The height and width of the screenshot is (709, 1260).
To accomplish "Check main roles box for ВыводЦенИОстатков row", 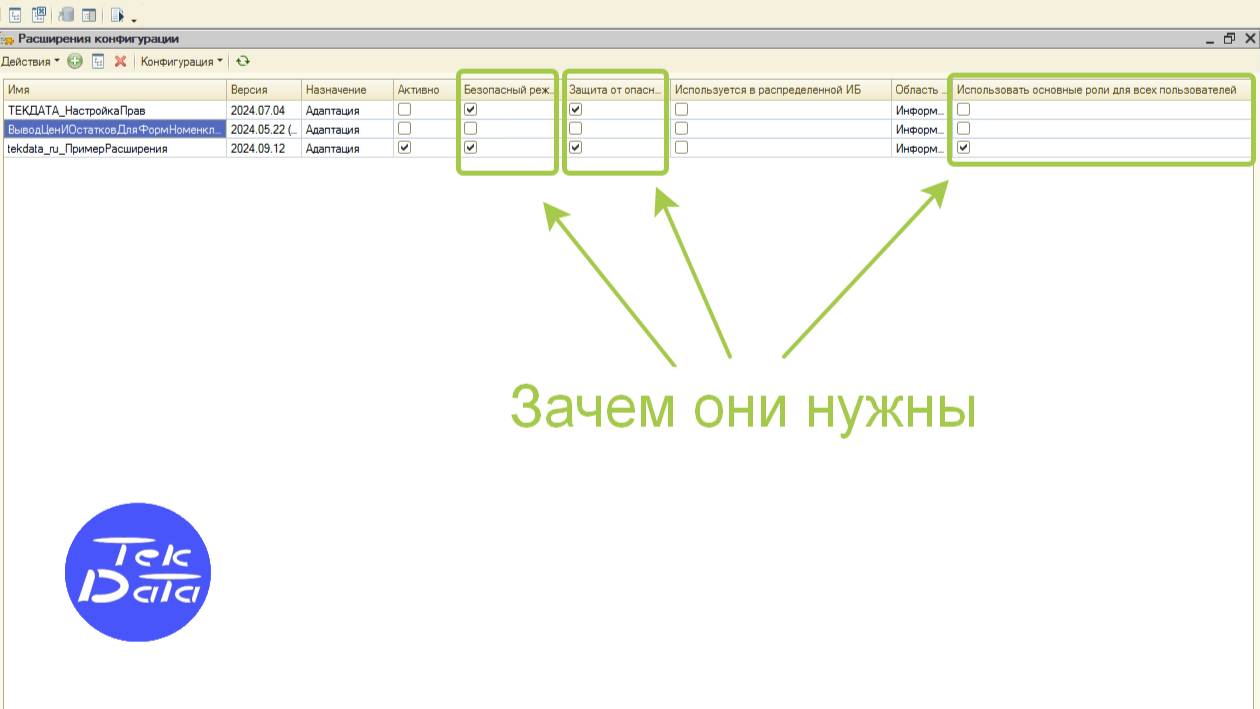I will pos(963,128).
